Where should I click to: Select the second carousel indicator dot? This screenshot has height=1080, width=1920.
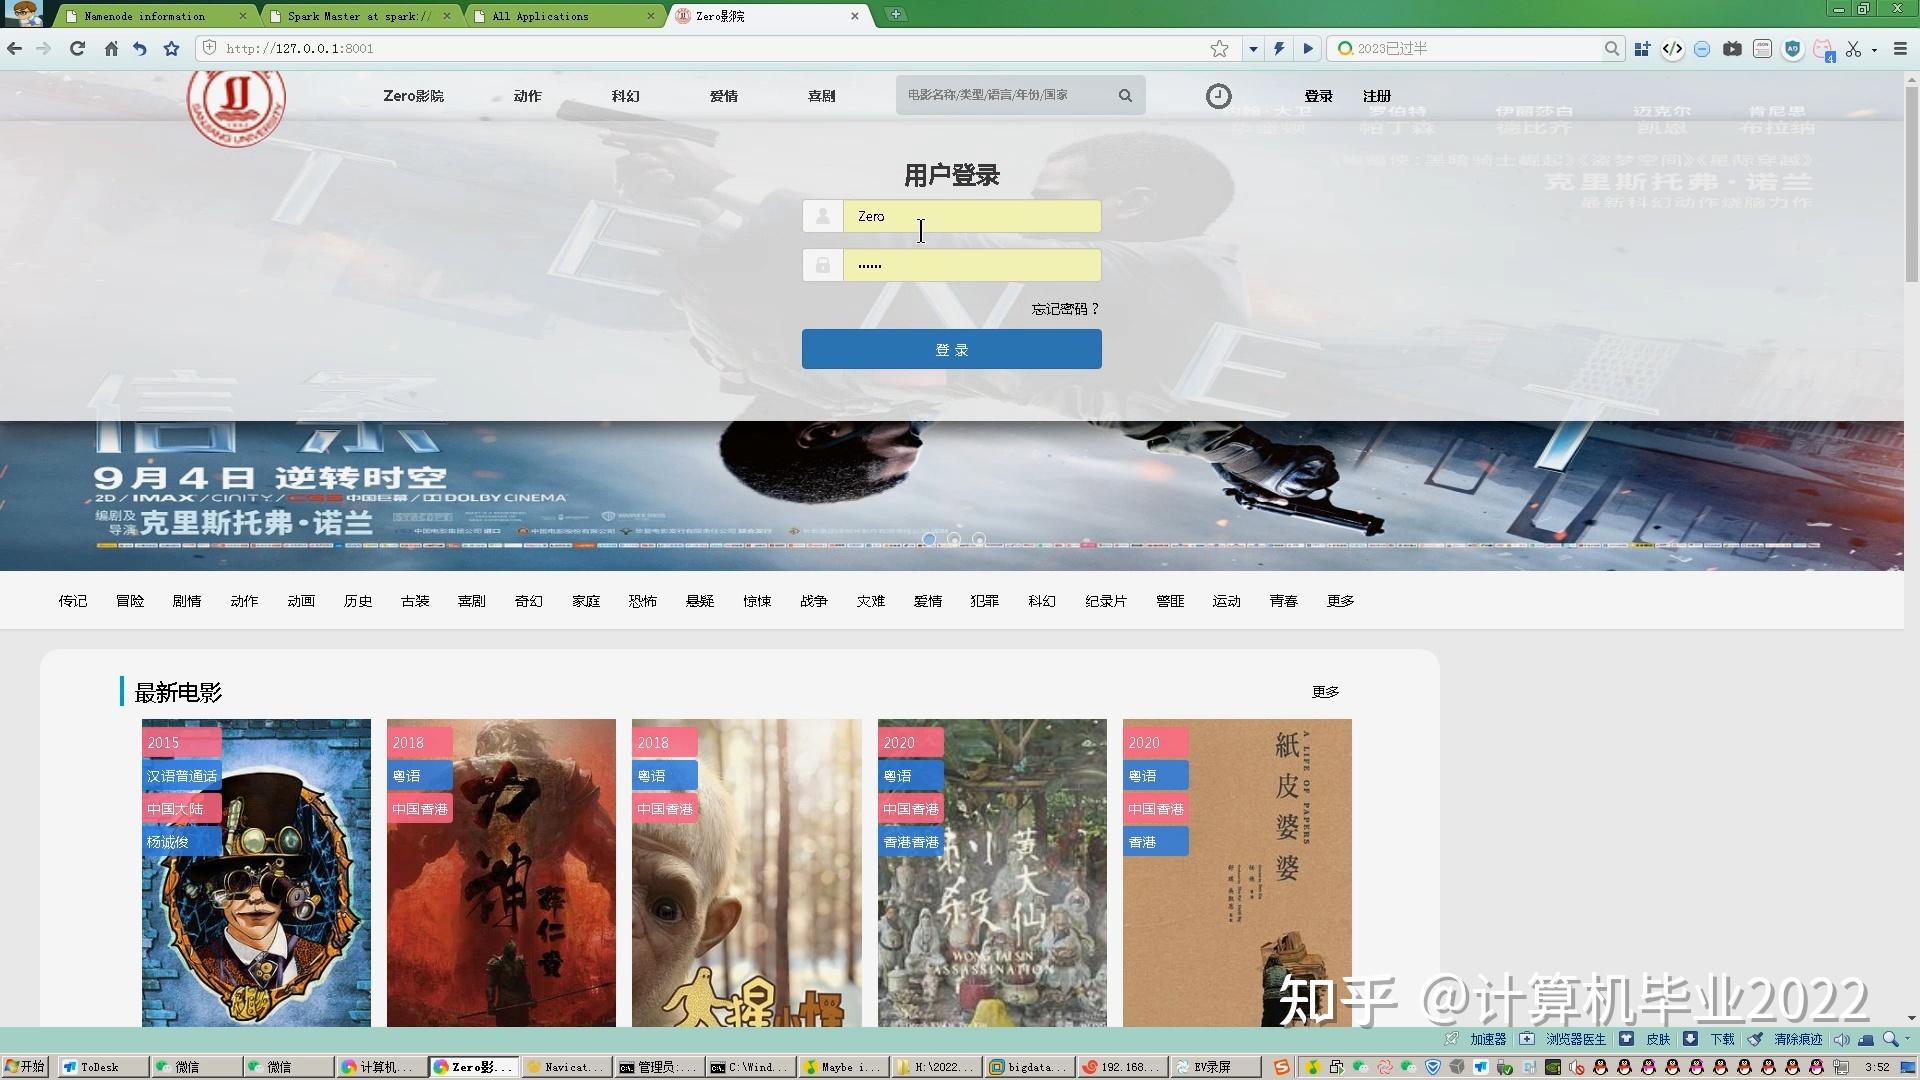tap(955, 539)
